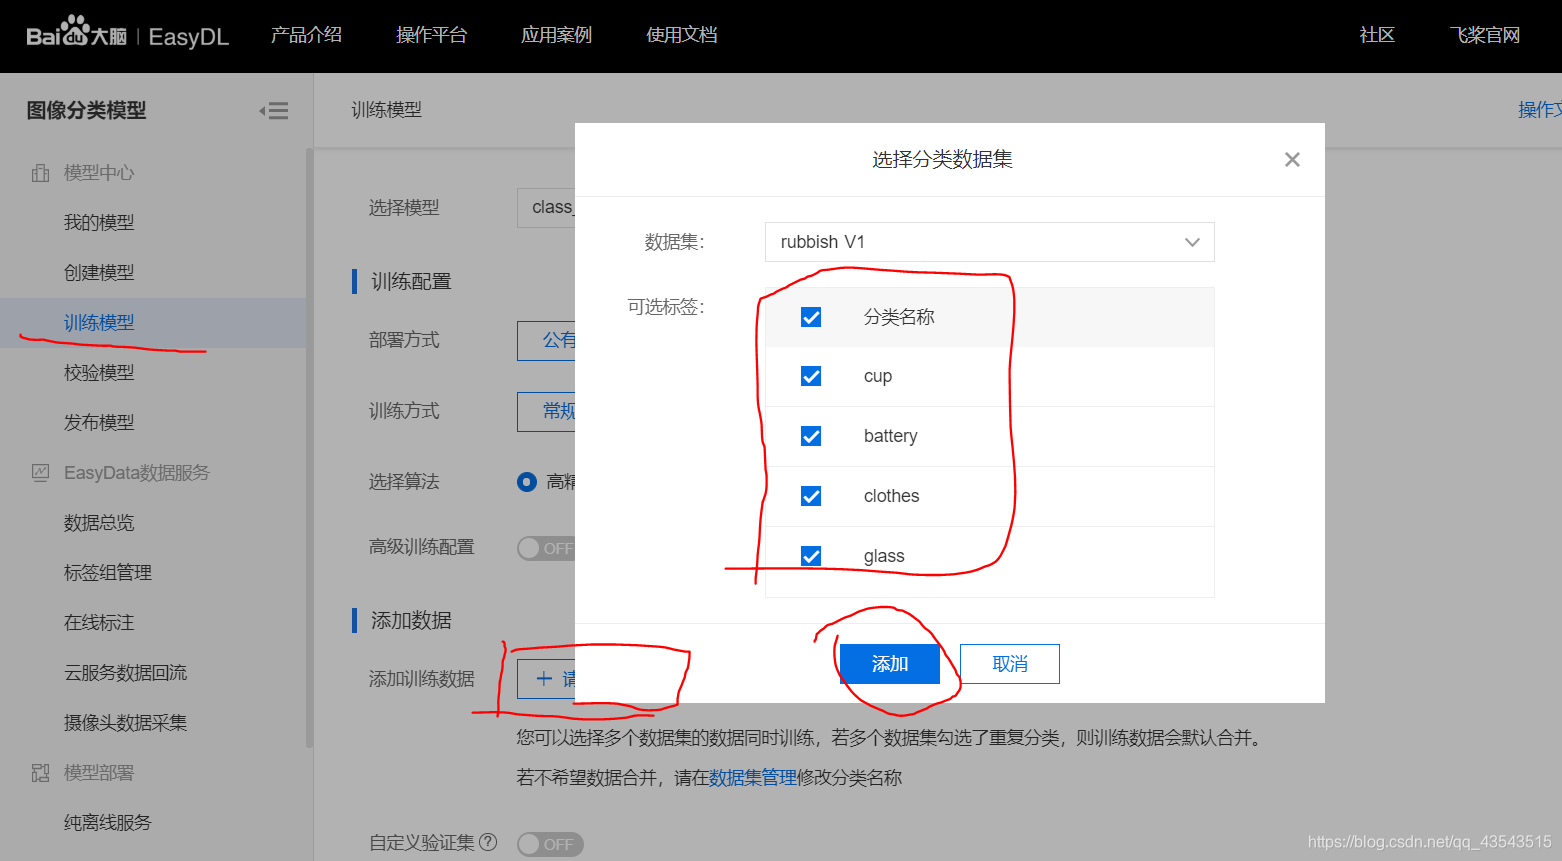Open 创建模型 in the sidebar

tap(99, 273)
